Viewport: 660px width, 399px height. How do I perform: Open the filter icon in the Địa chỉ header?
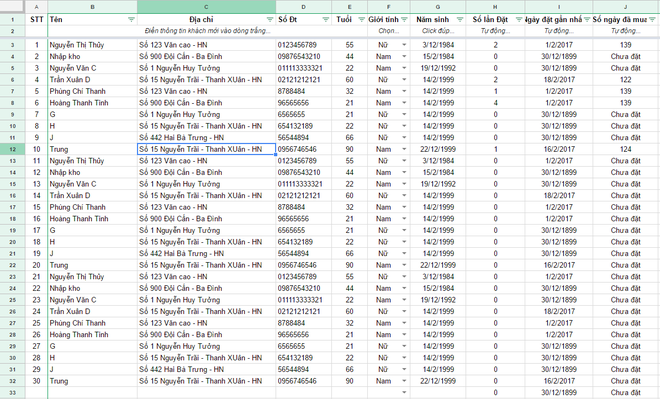tap(270, 20)
